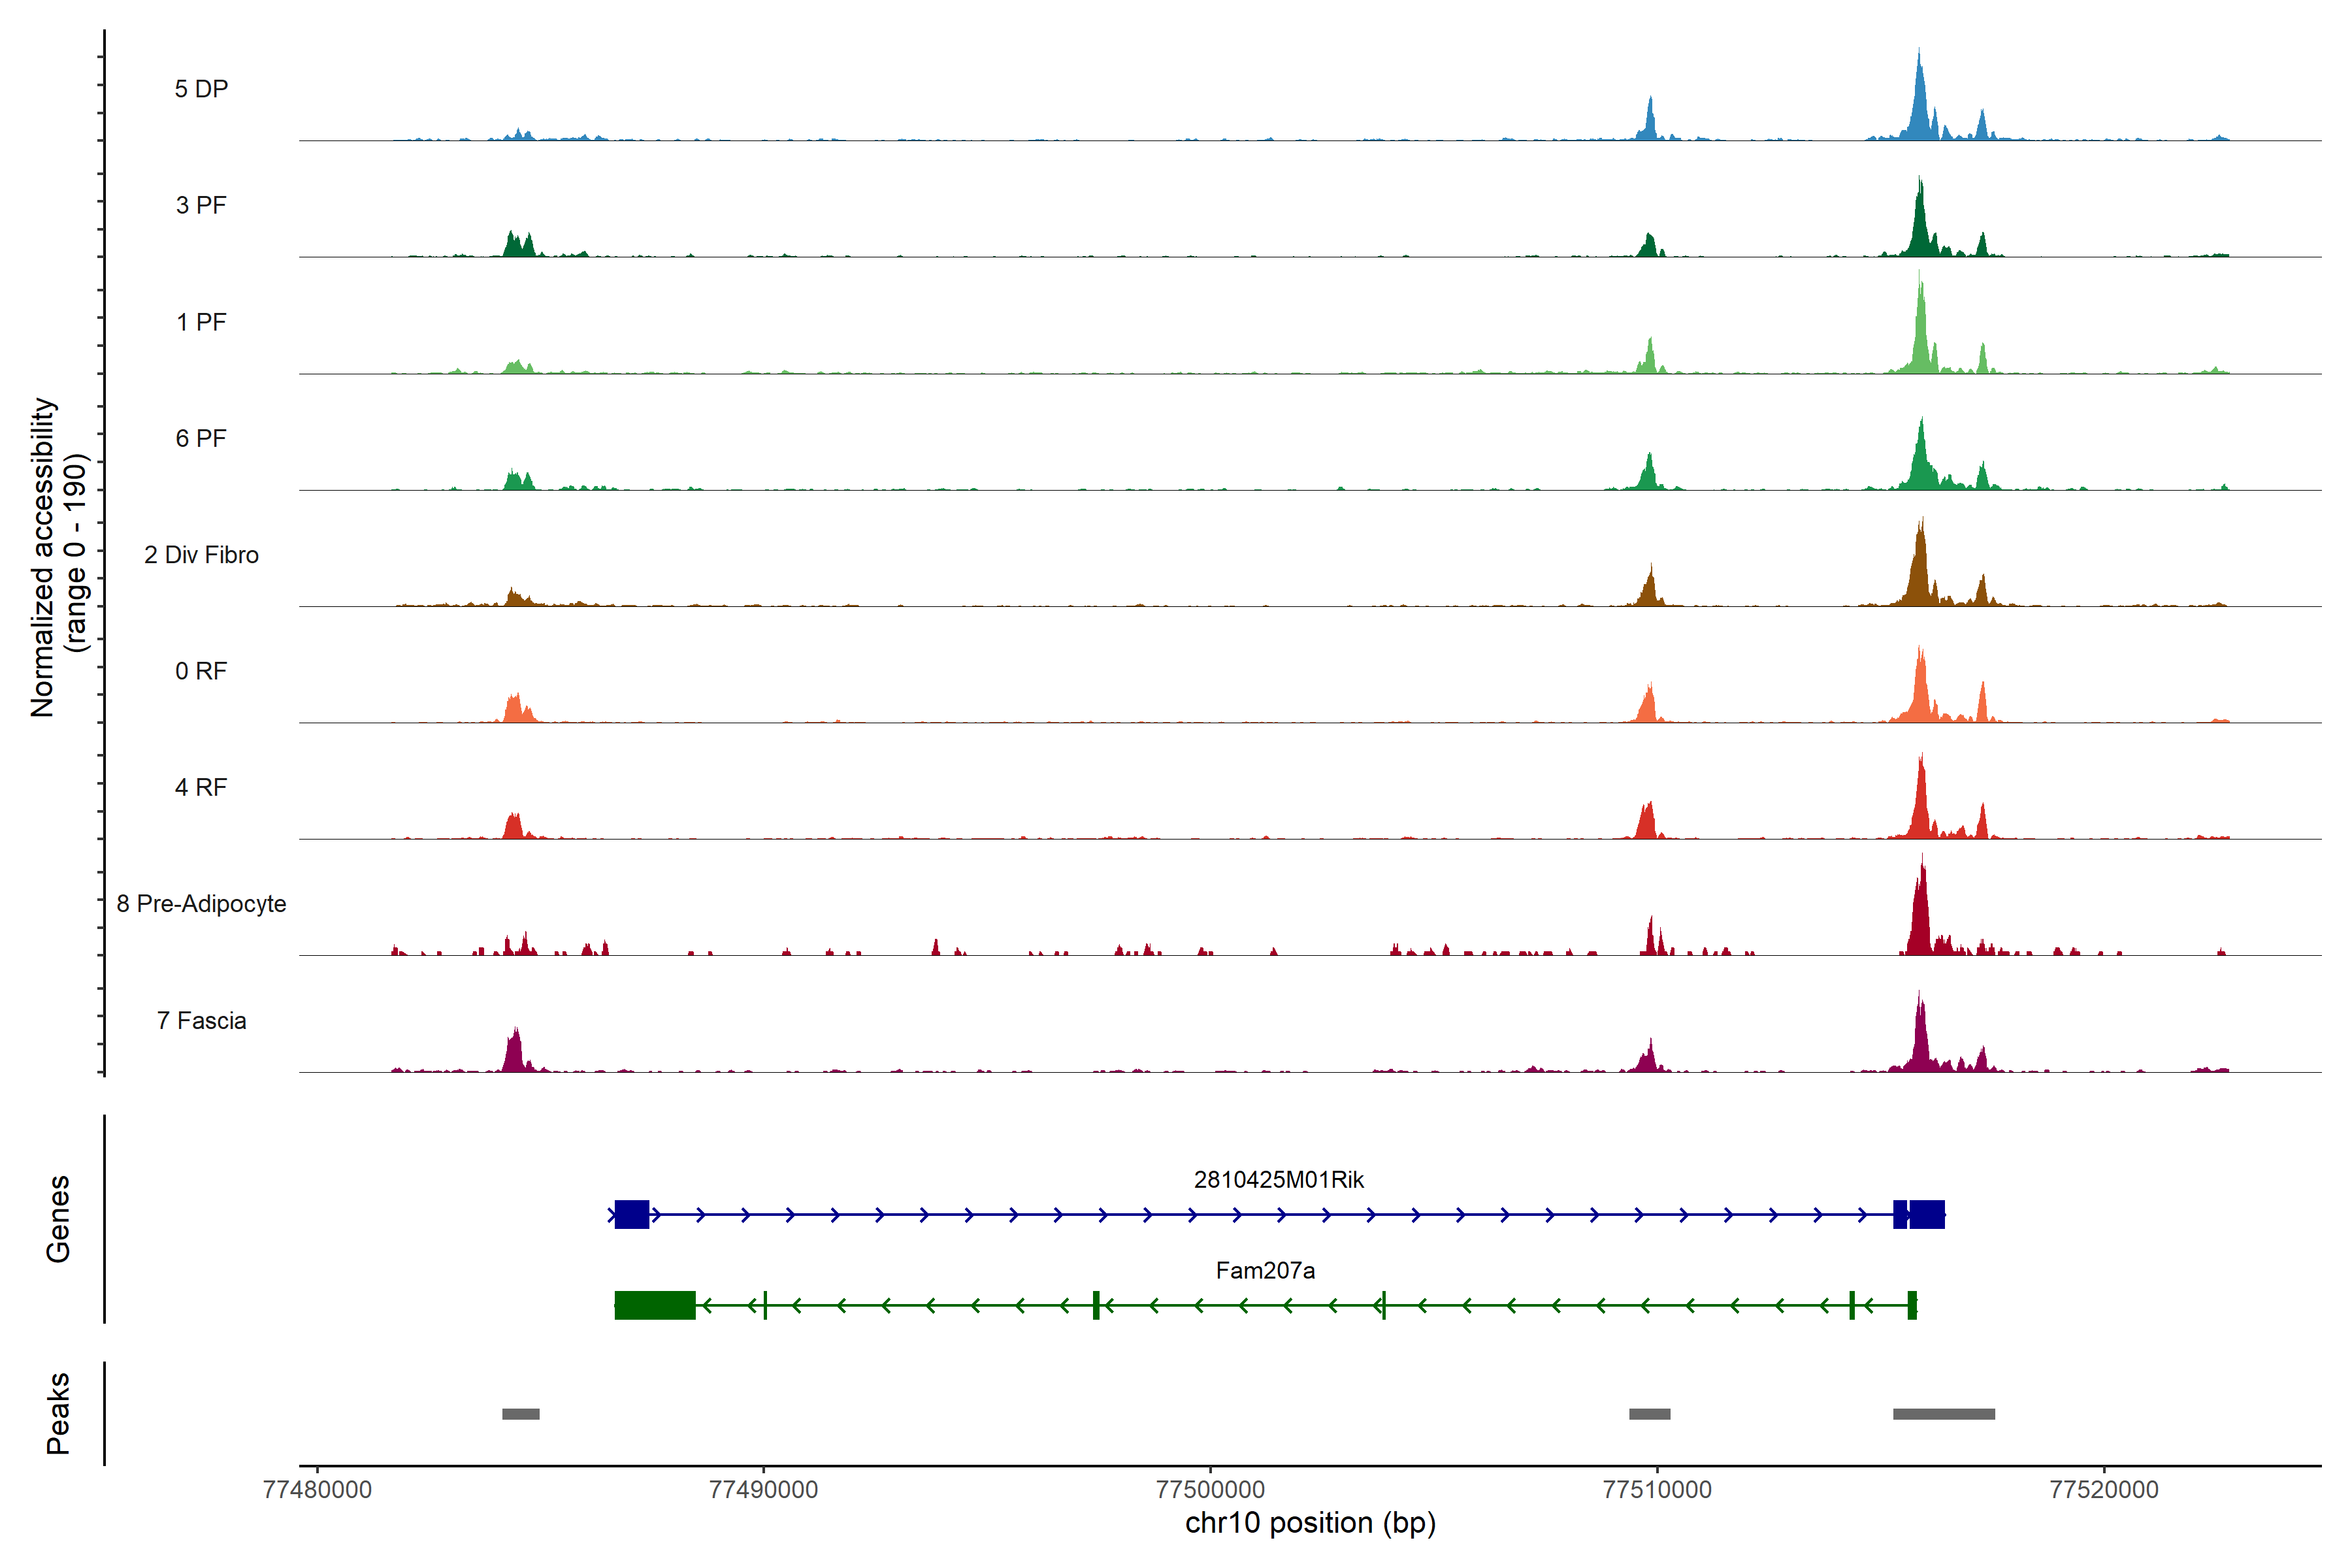Viewport: 2352px width, 1568px height.
Task: Click the right blue 2810425M01Rik exon block
Action: 1926,1214
